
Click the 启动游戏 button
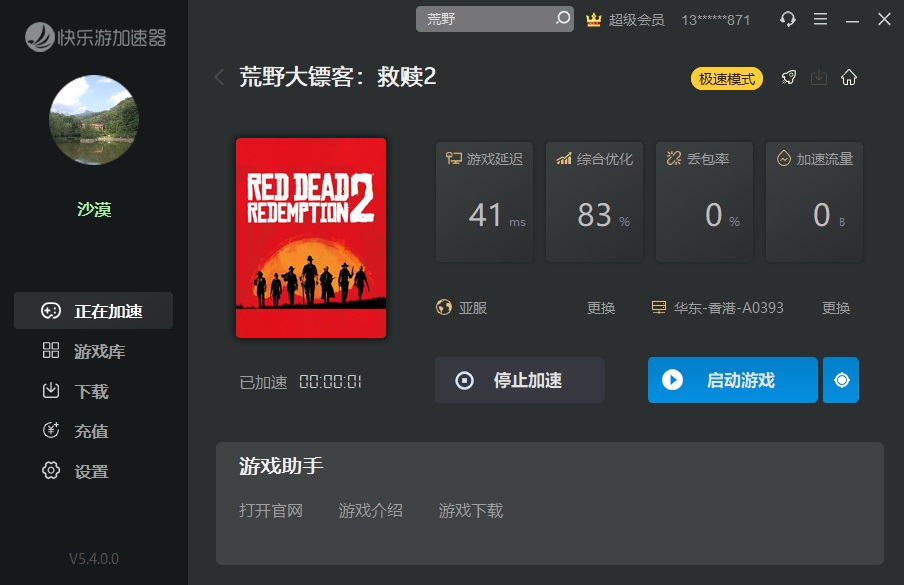point(733,380)
